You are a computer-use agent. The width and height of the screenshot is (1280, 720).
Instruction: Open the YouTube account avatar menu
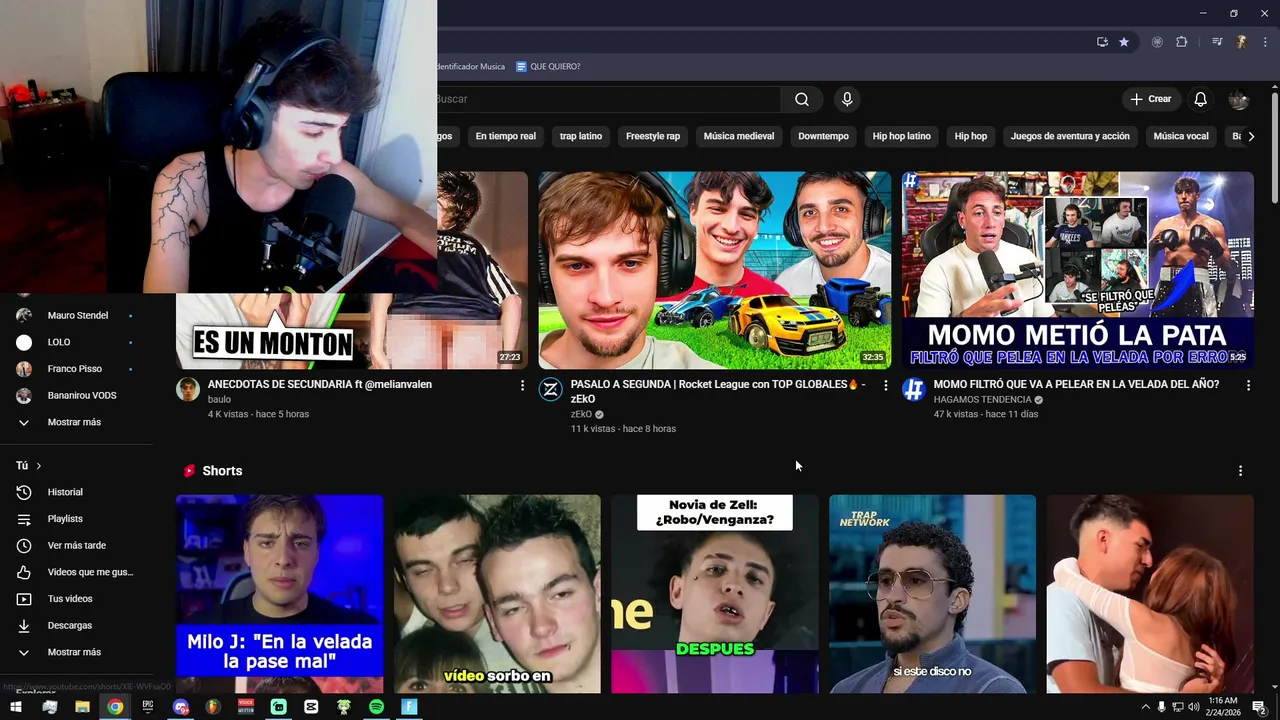(x=1239, y=99)
